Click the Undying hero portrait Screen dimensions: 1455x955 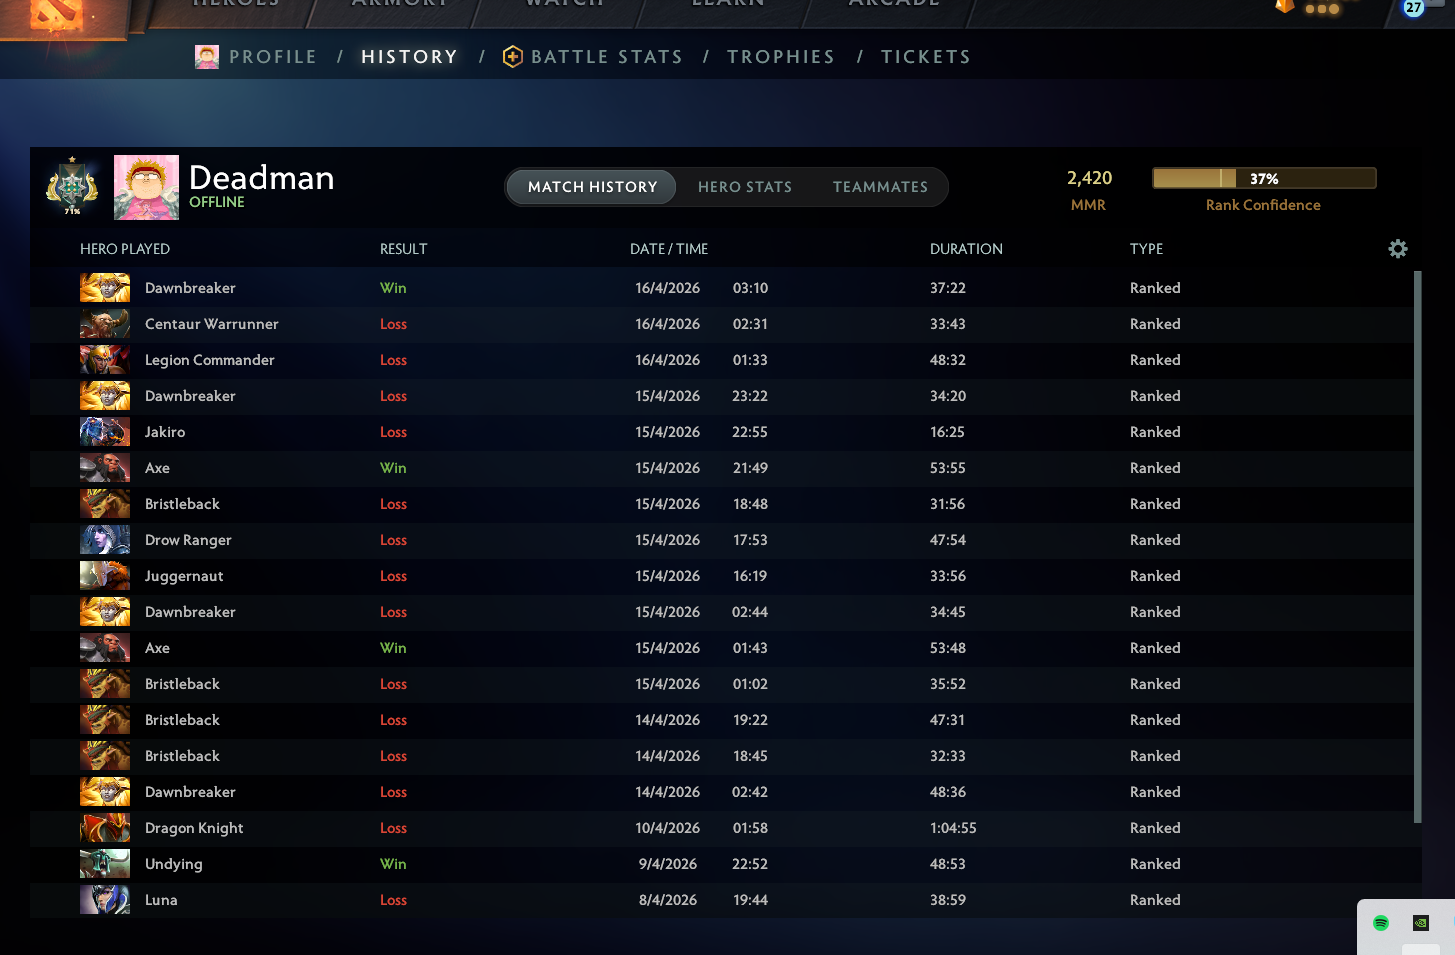click(x=105, y=864)
